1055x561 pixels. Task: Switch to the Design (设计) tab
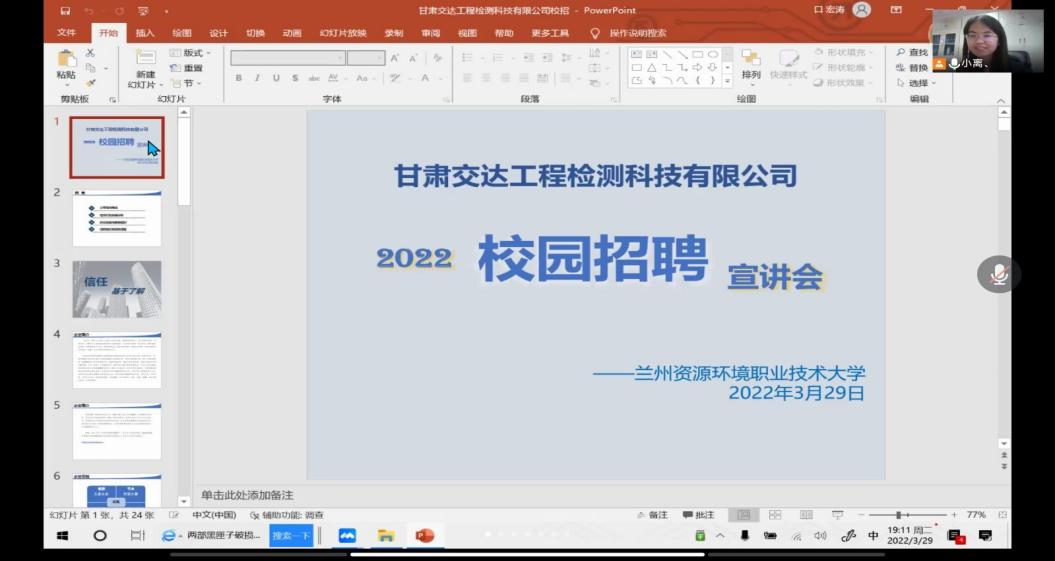(x=219, y=33)
